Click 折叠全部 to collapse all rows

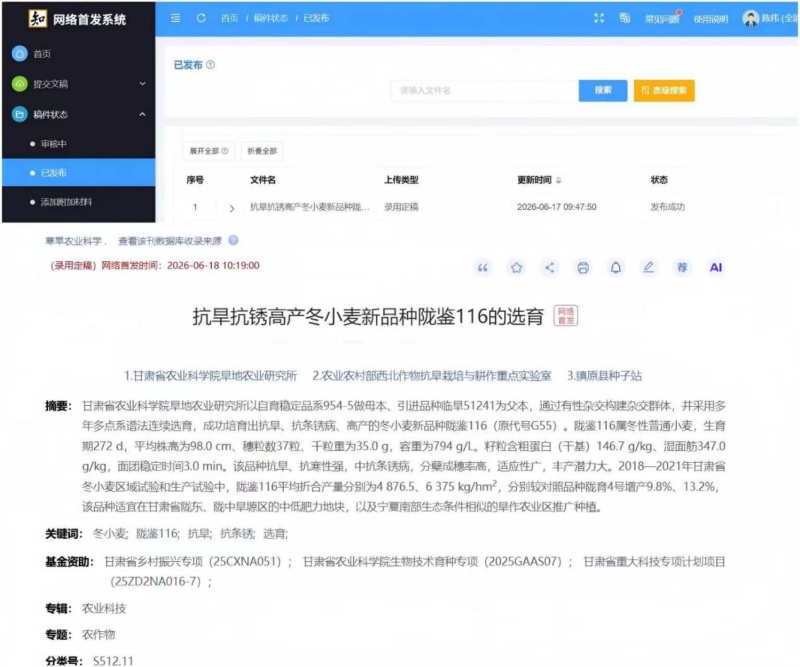262,151
